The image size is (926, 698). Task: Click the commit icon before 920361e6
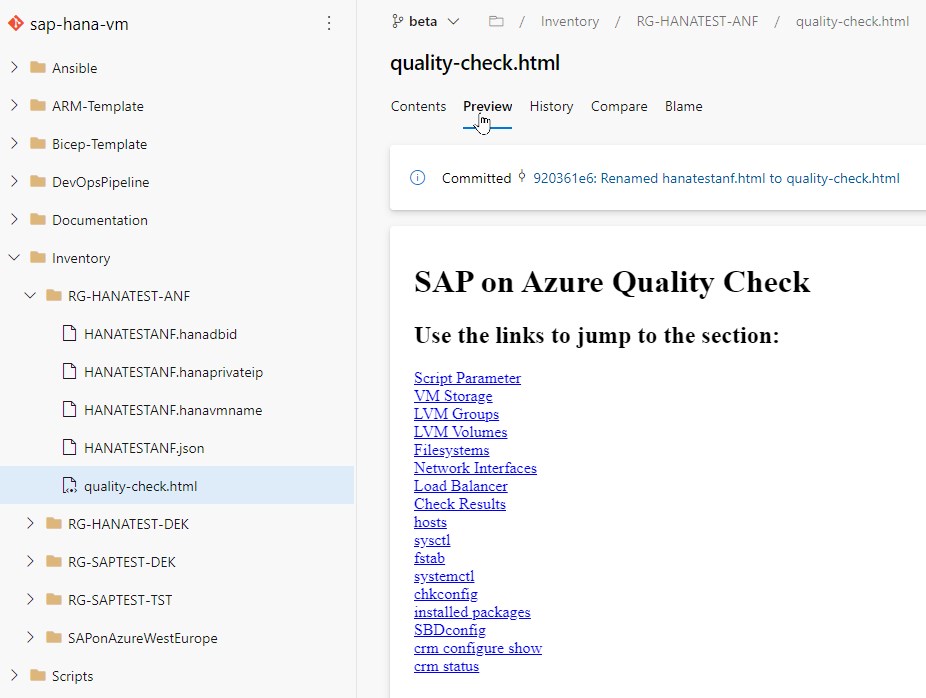[522, 176]
